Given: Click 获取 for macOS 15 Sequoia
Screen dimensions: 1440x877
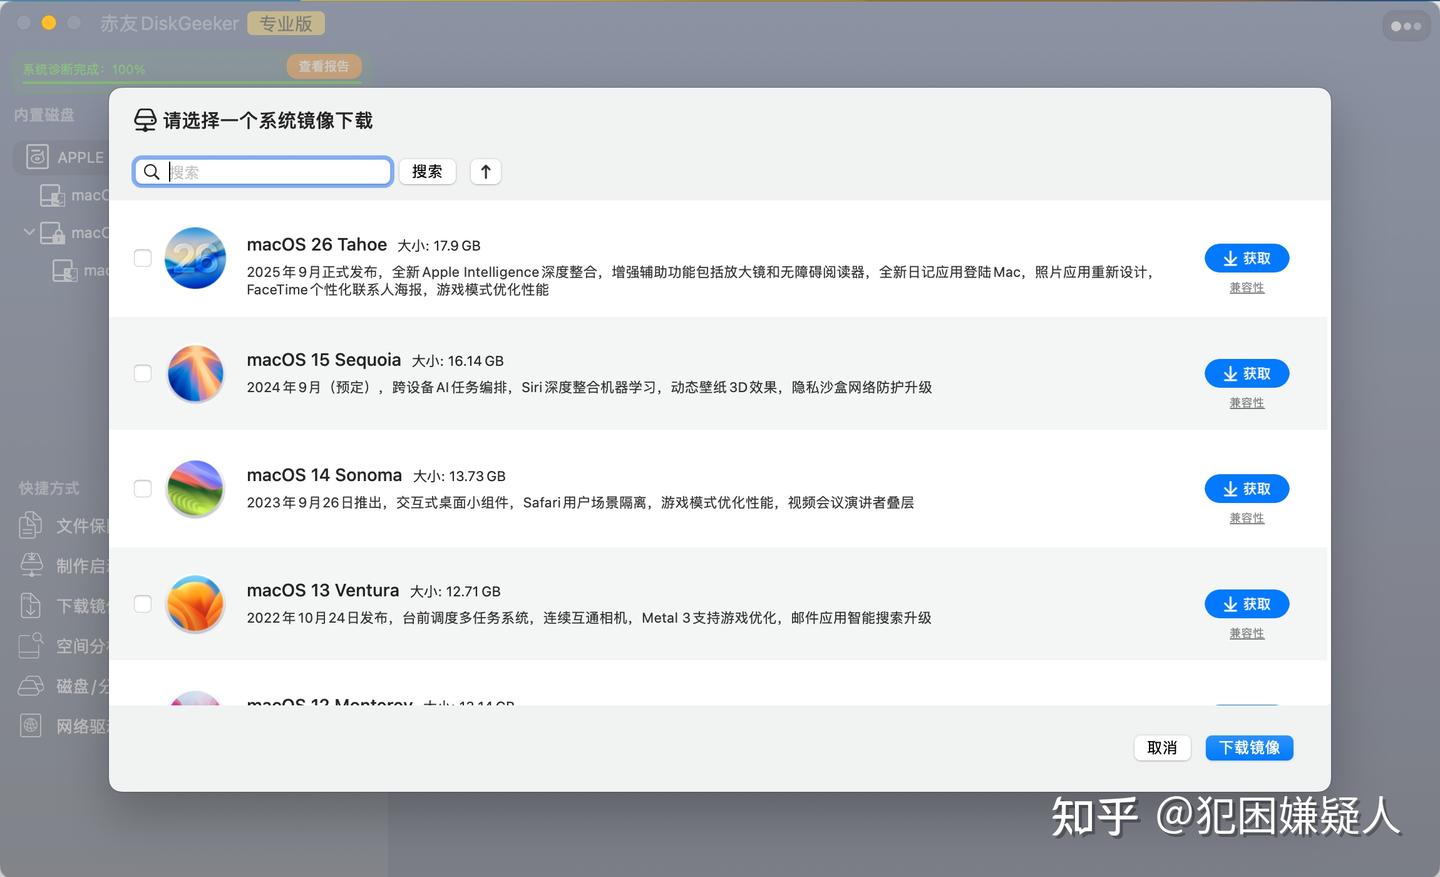Looking at the screenshot, I should (x=1247, y=373).
